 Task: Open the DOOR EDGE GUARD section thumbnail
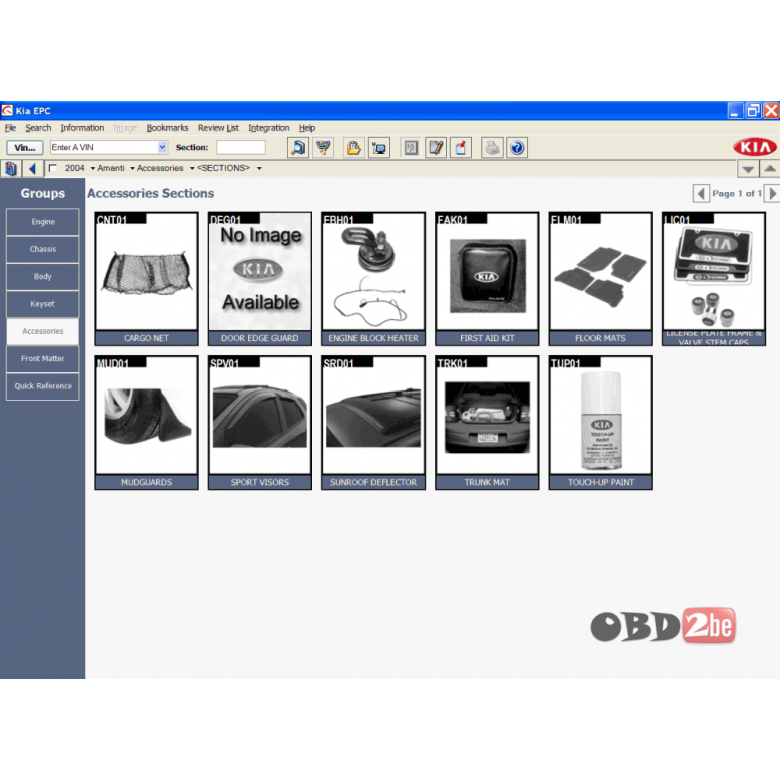coord(260,279)
